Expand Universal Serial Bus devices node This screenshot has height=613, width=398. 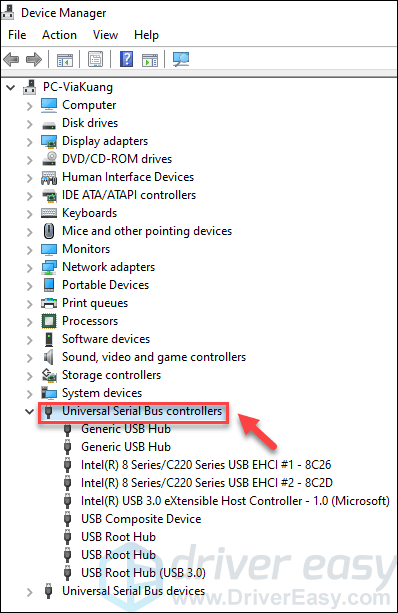(29, 591)
